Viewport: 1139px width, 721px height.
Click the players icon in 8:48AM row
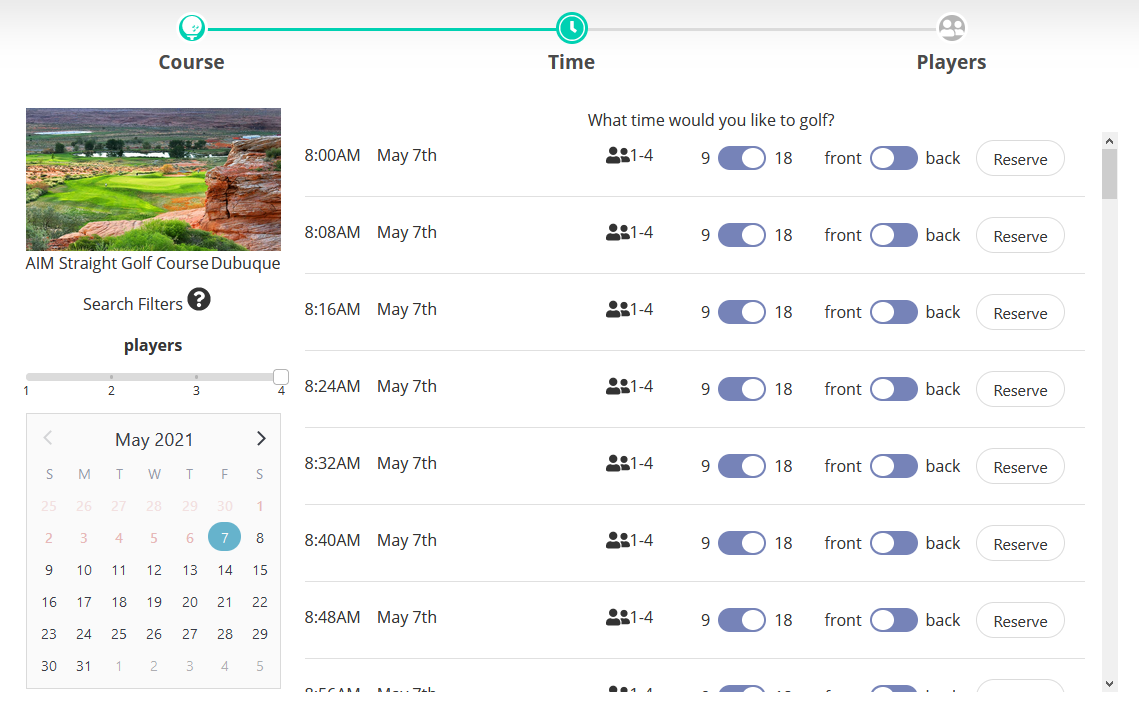click(x=617, y=616)
